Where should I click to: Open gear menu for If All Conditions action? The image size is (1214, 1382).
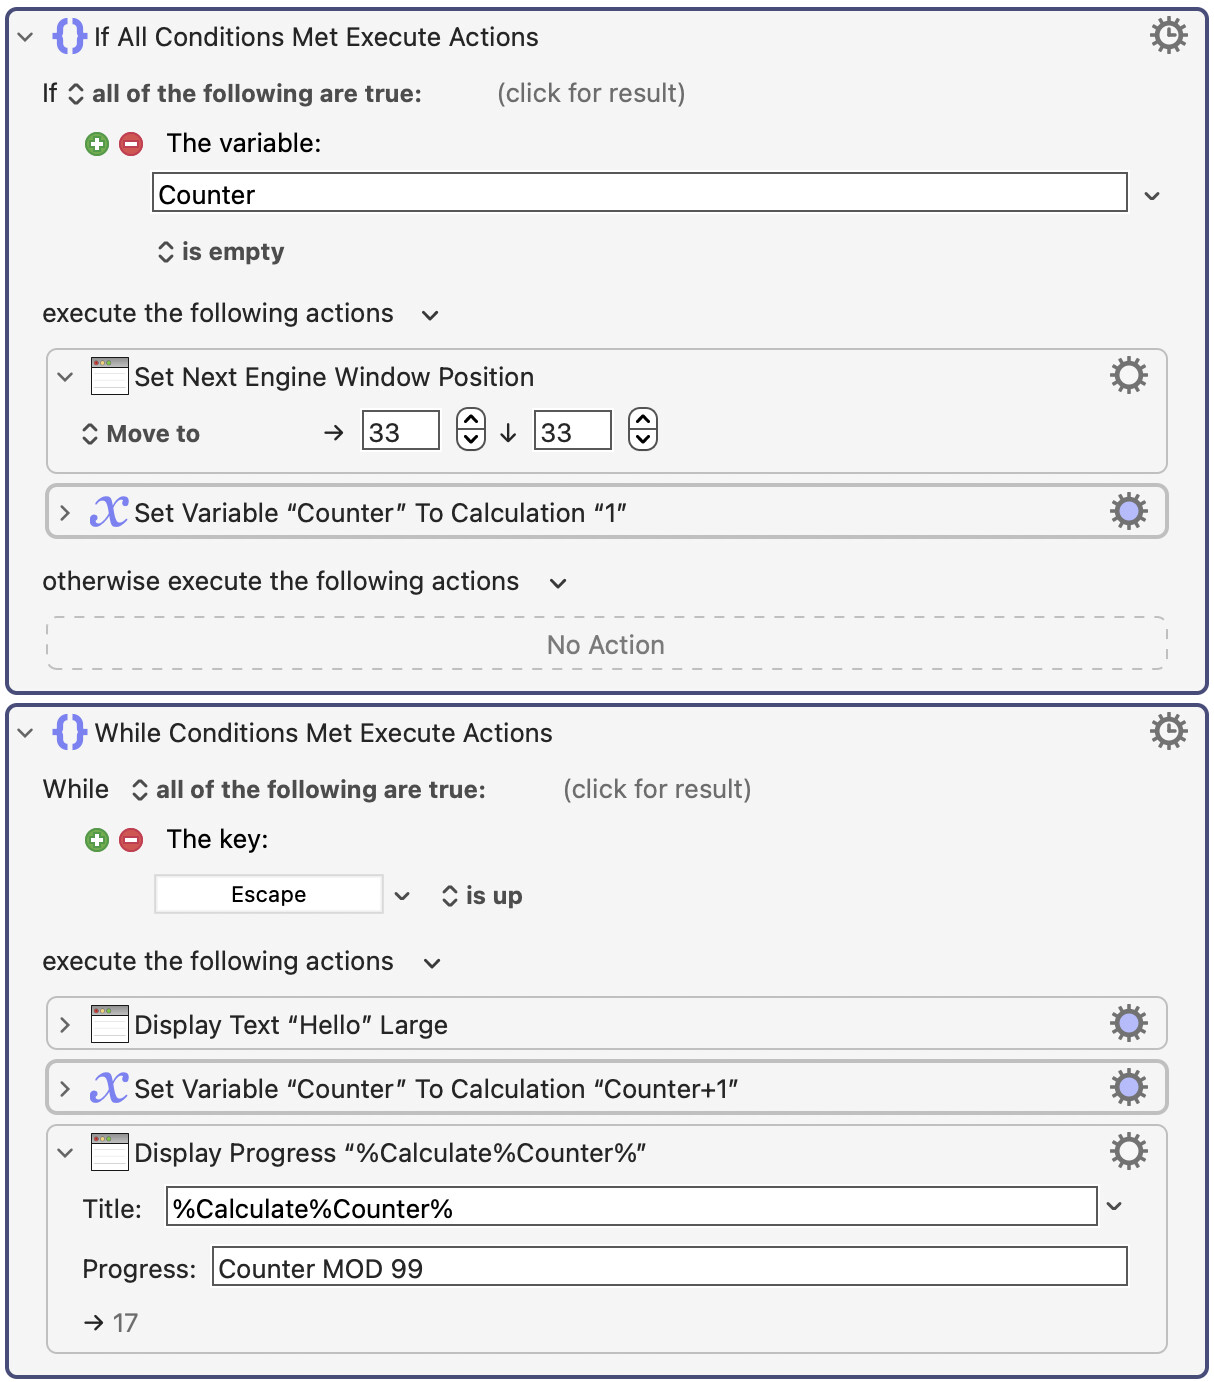1168,36
